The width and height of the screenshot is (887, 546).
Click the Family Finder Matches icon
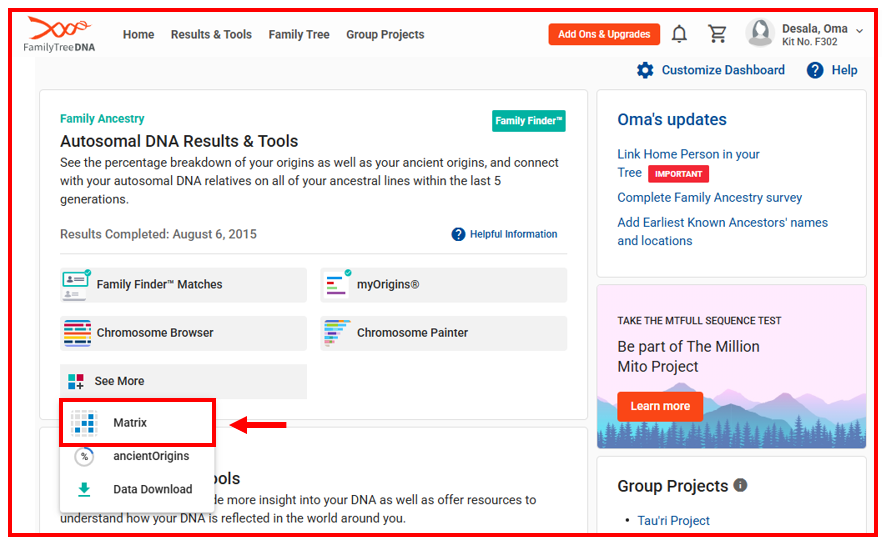pyautogui.click(x=76, y=285)
